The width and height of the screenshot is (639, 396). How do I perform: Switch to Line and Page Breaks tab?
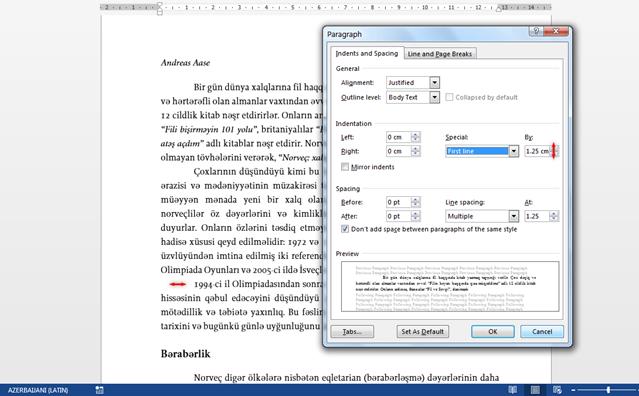[x=440, y=54]
